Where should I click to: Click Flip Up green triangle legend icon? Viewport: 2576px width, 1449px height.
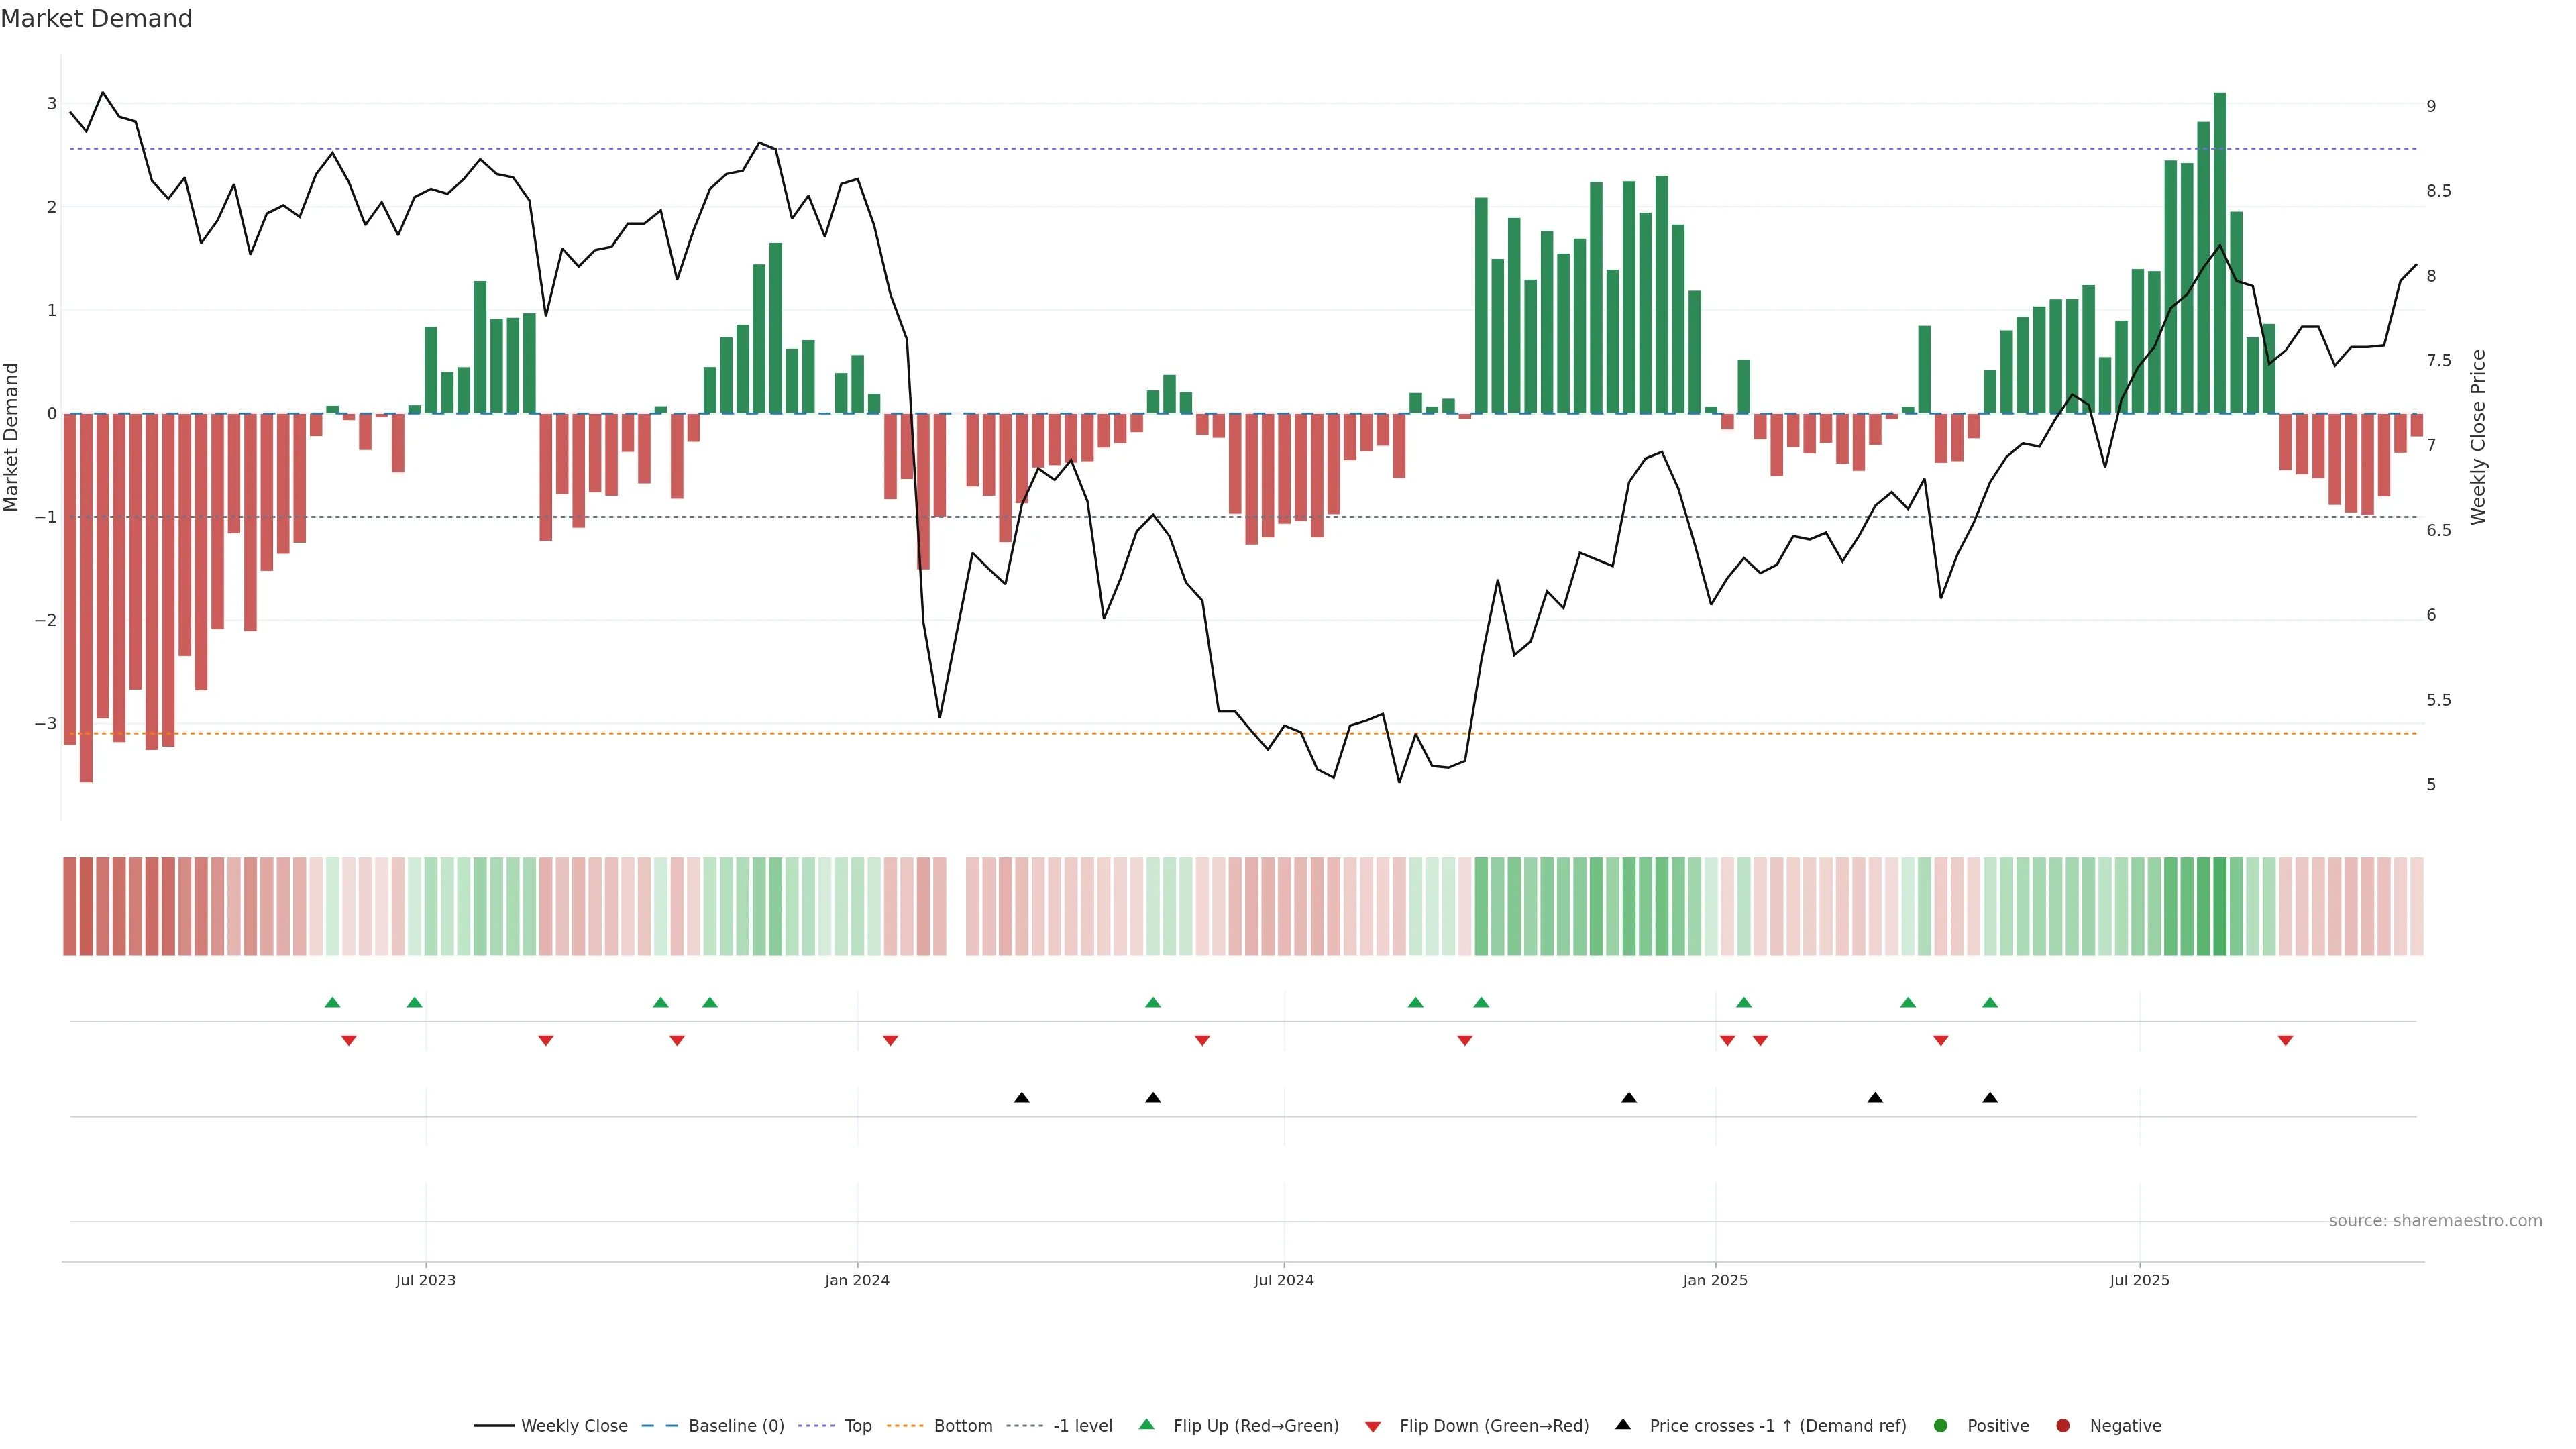point(1147,1424)
